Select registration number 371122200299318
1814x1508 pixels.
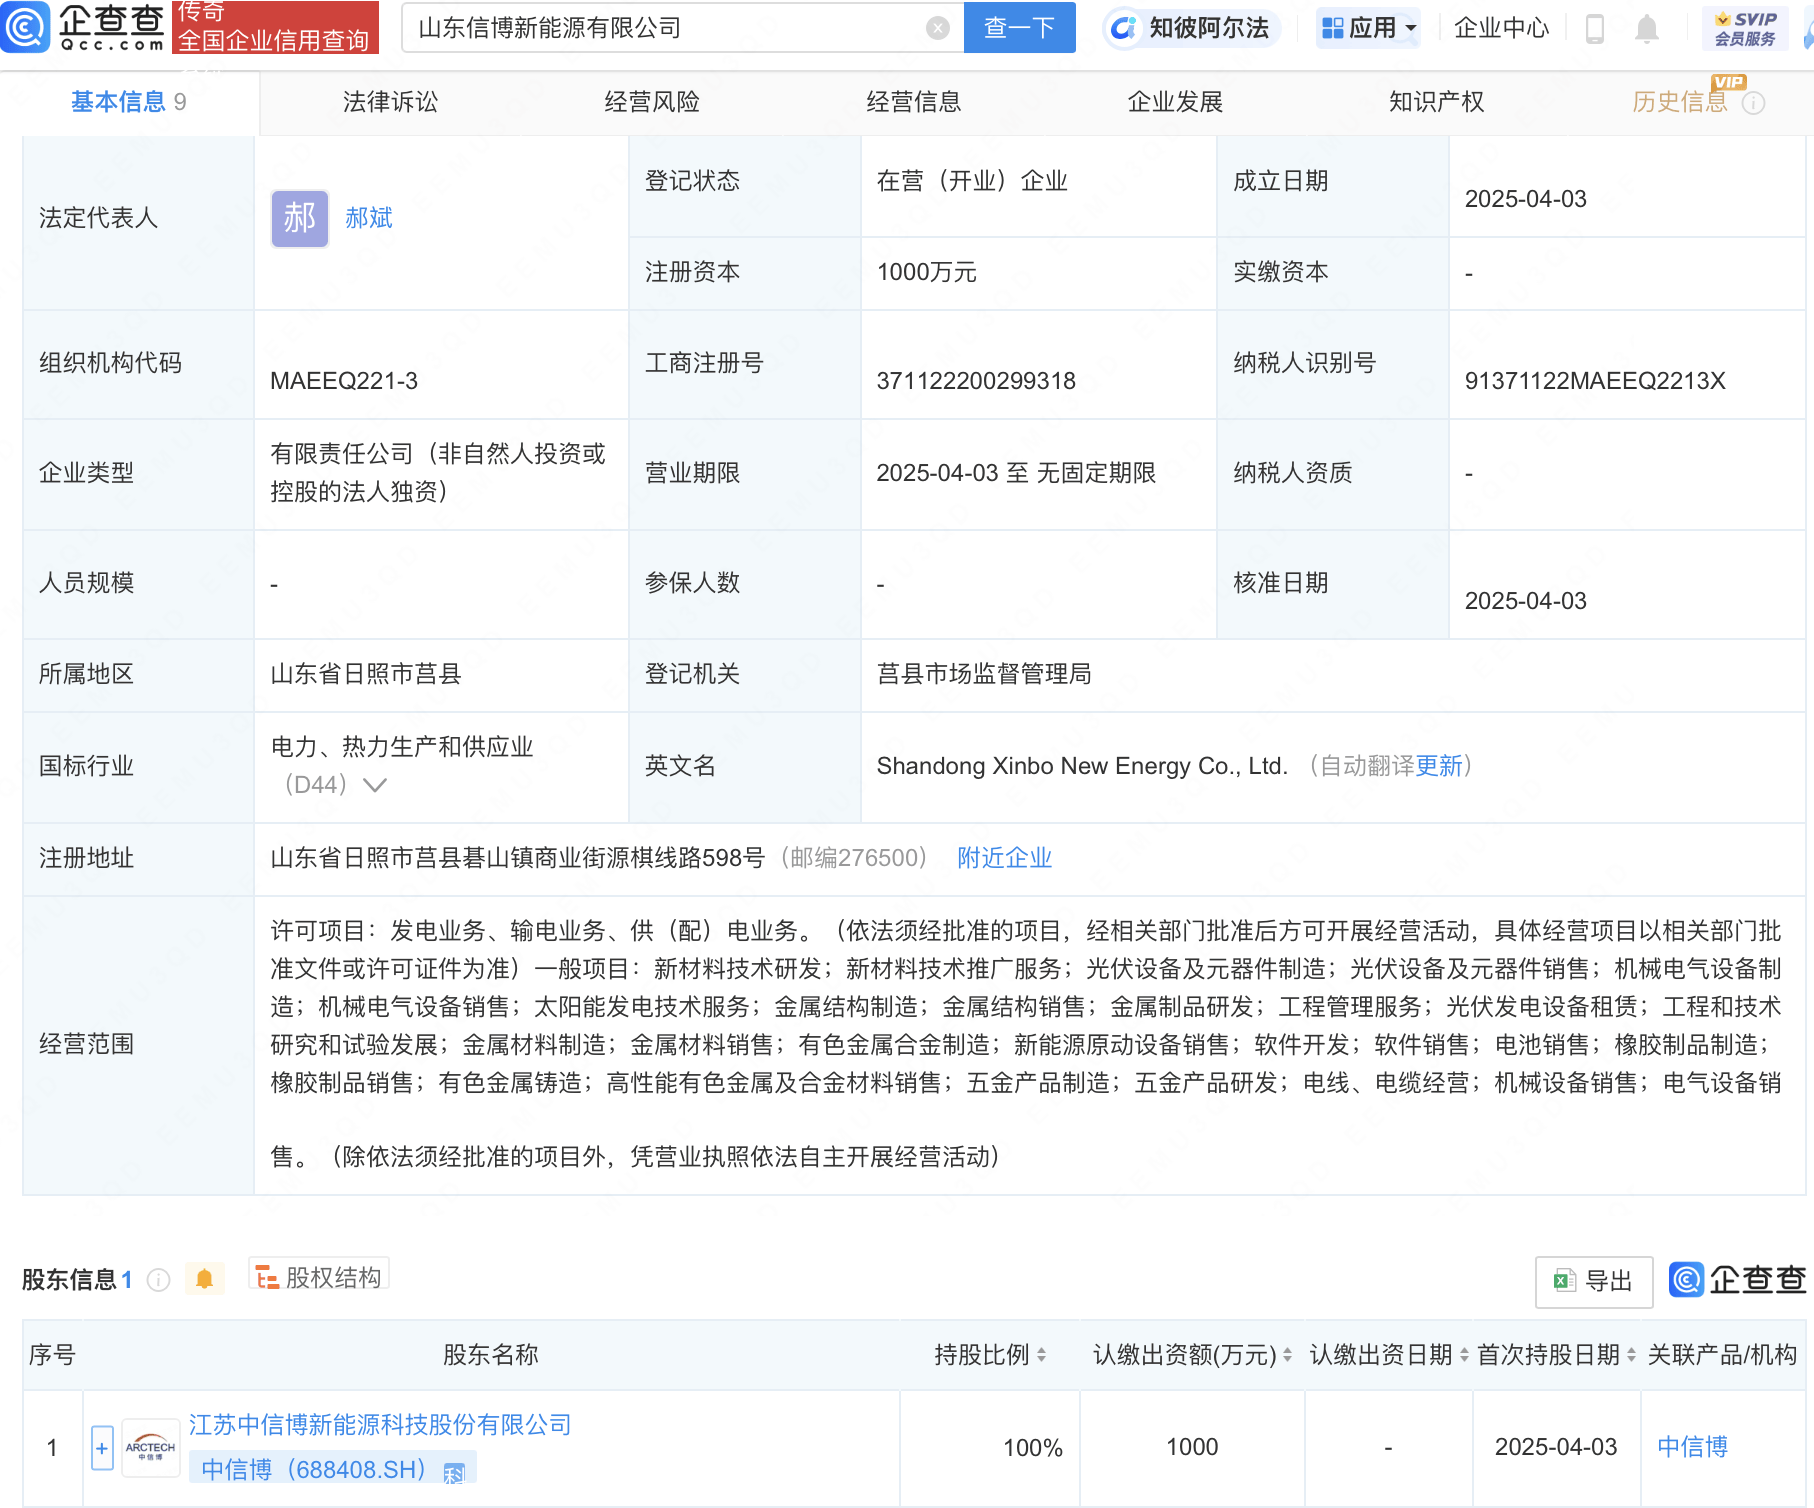976,381
